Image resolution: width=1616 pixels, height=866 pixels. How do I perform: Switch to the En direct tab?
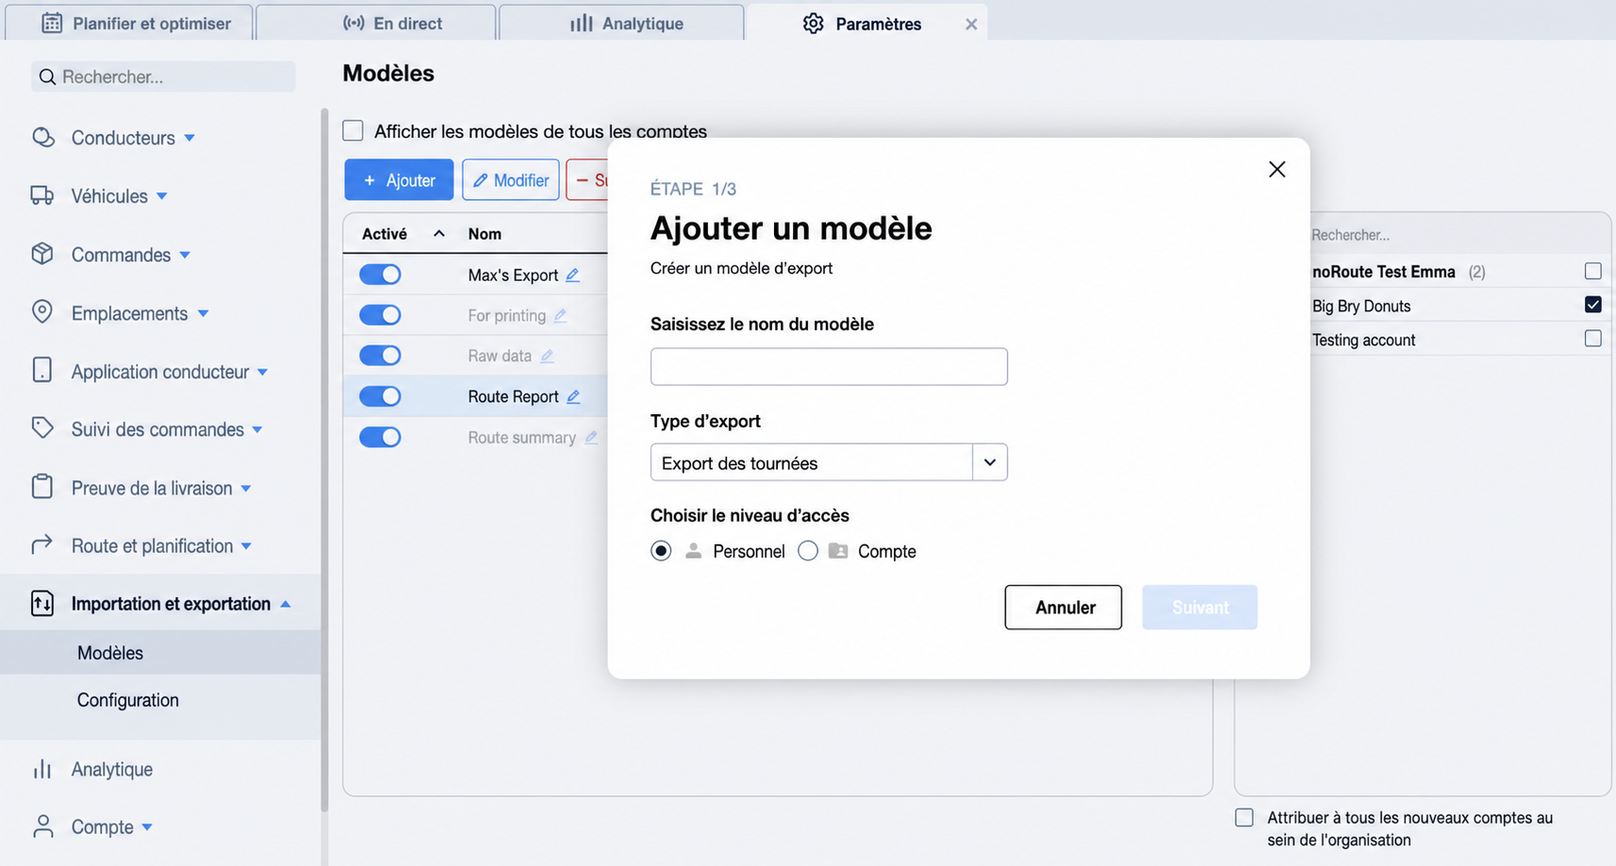pos(376,23)
